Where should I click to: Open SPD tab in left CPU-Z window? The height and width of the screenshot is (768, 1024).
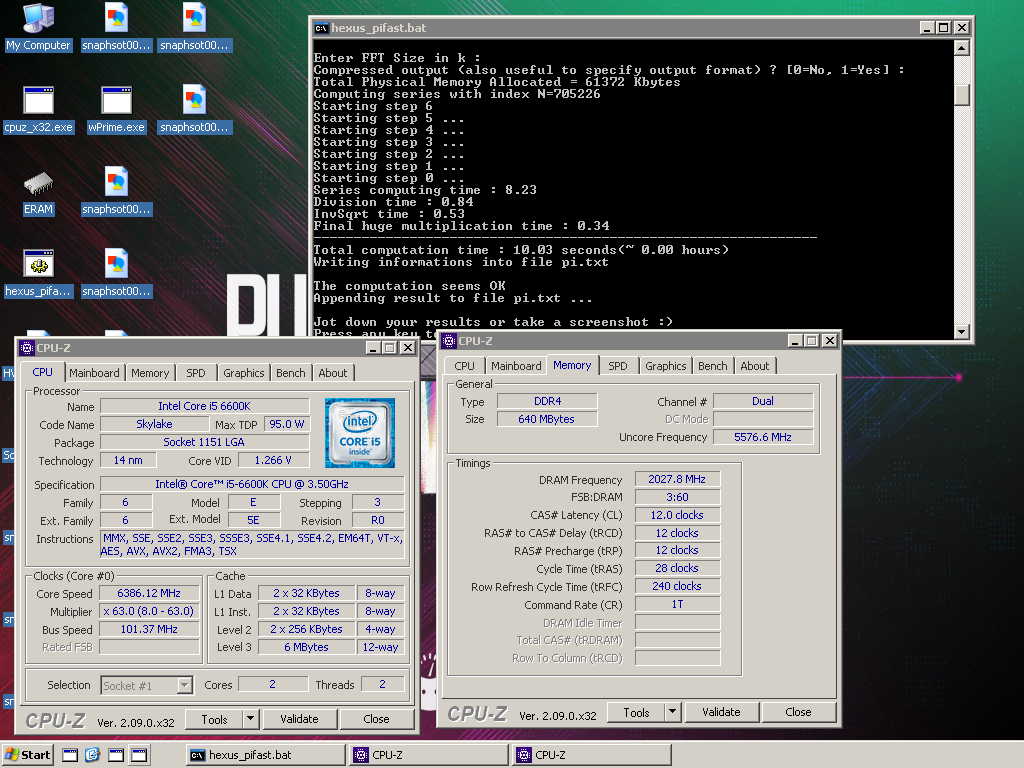pos(195,373)
